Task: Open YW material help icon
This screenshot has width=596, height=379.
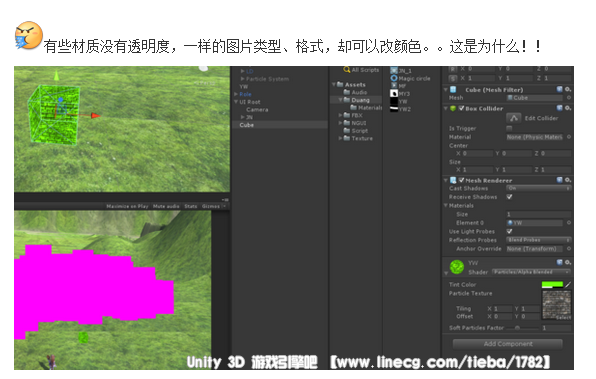Action: click(560, 262)
